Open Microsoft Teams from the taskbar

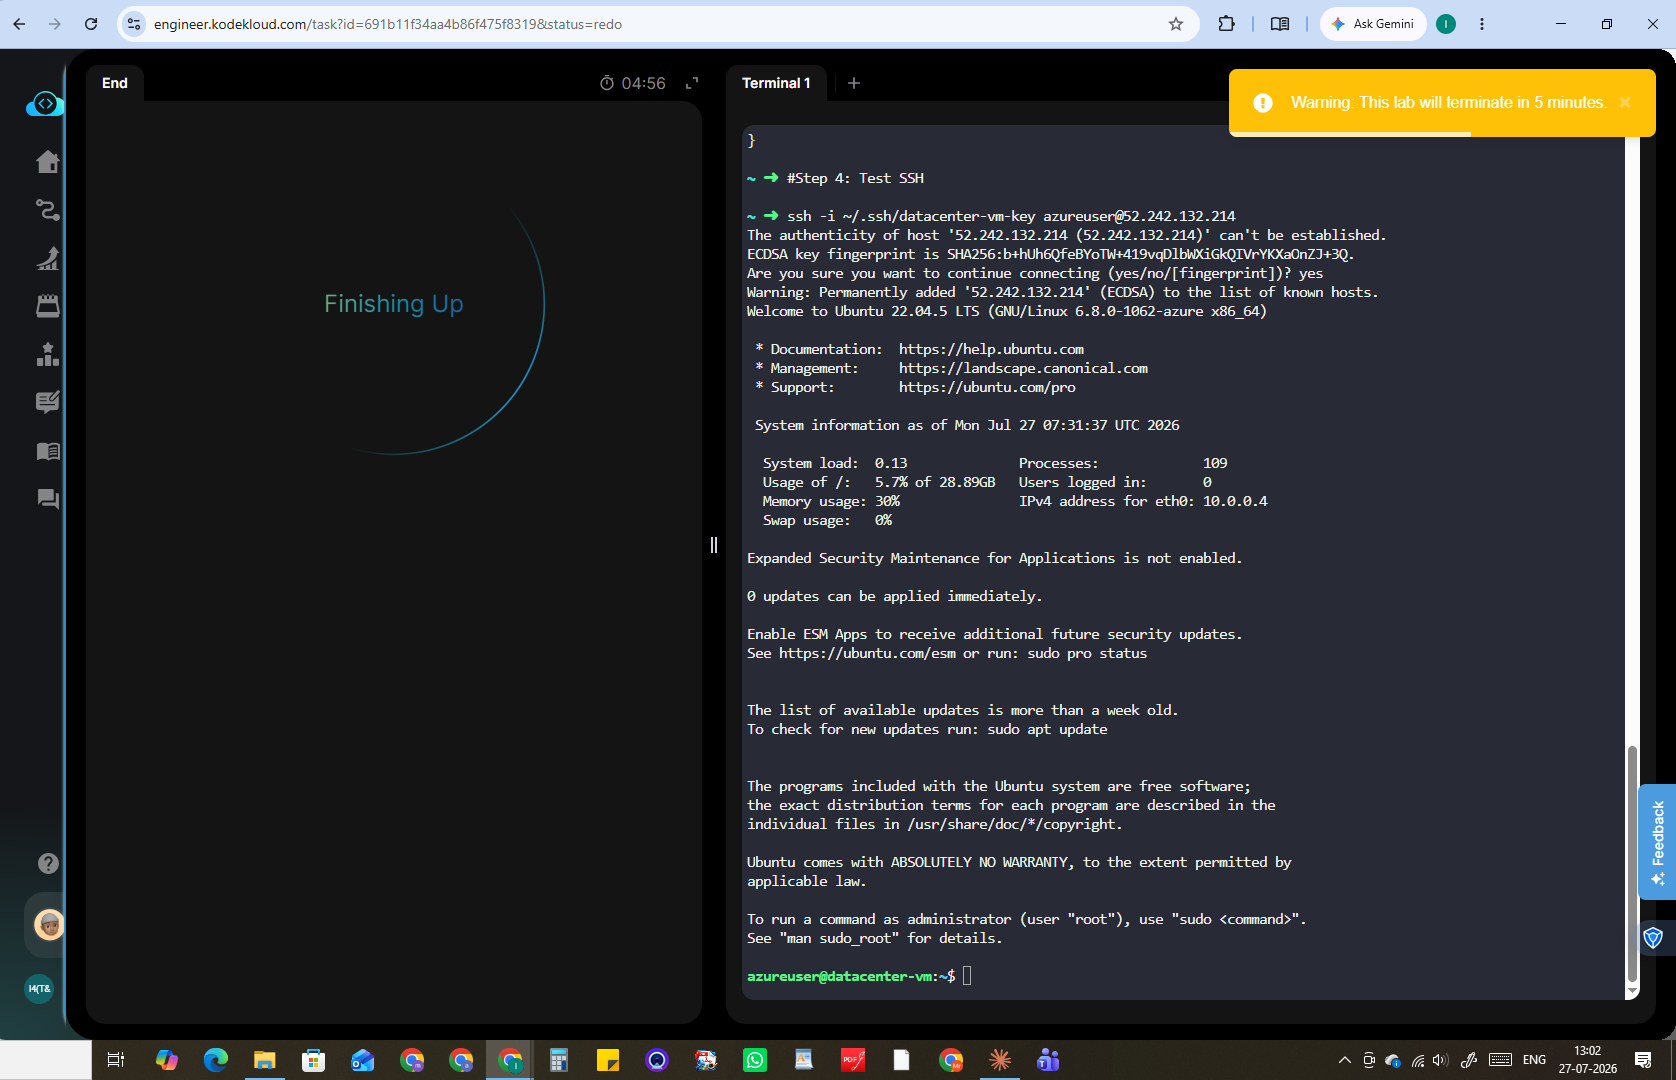(x=1048, y=1060)
